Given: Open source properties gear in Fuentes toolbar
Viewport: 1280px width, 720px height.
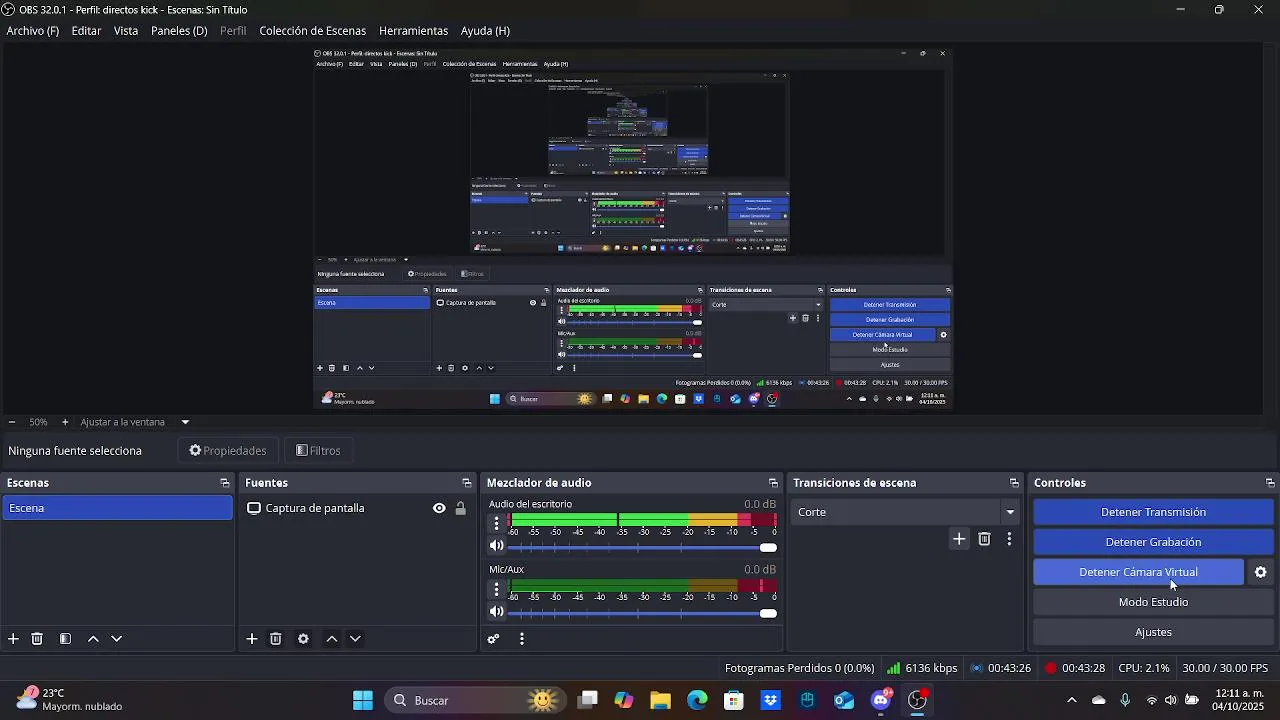Looking at the screenshot, I should [x=303, y=639].
